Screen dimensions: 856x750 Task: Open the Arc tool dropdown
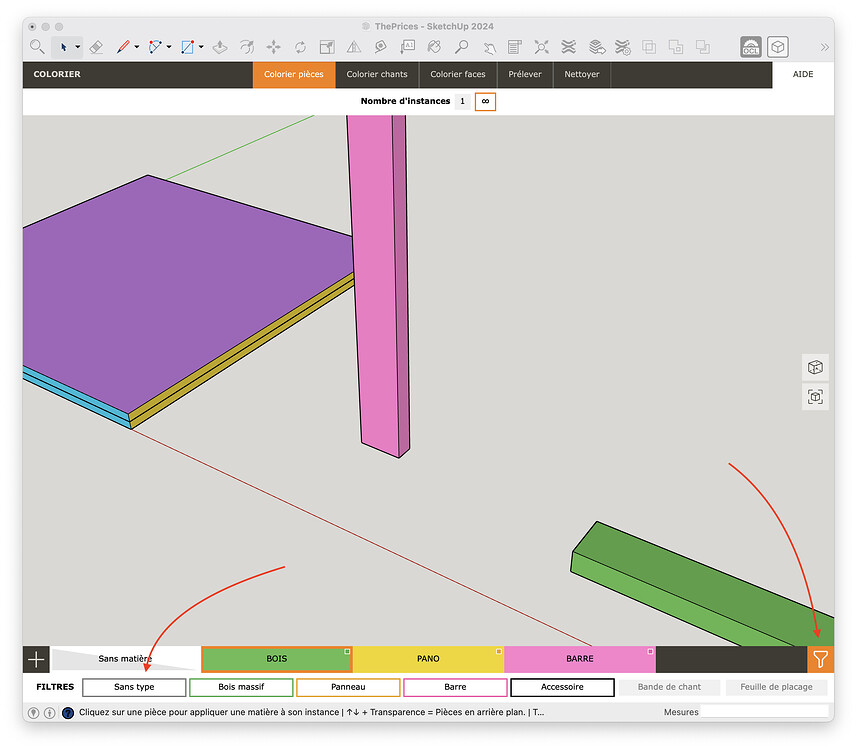(168, 46)
